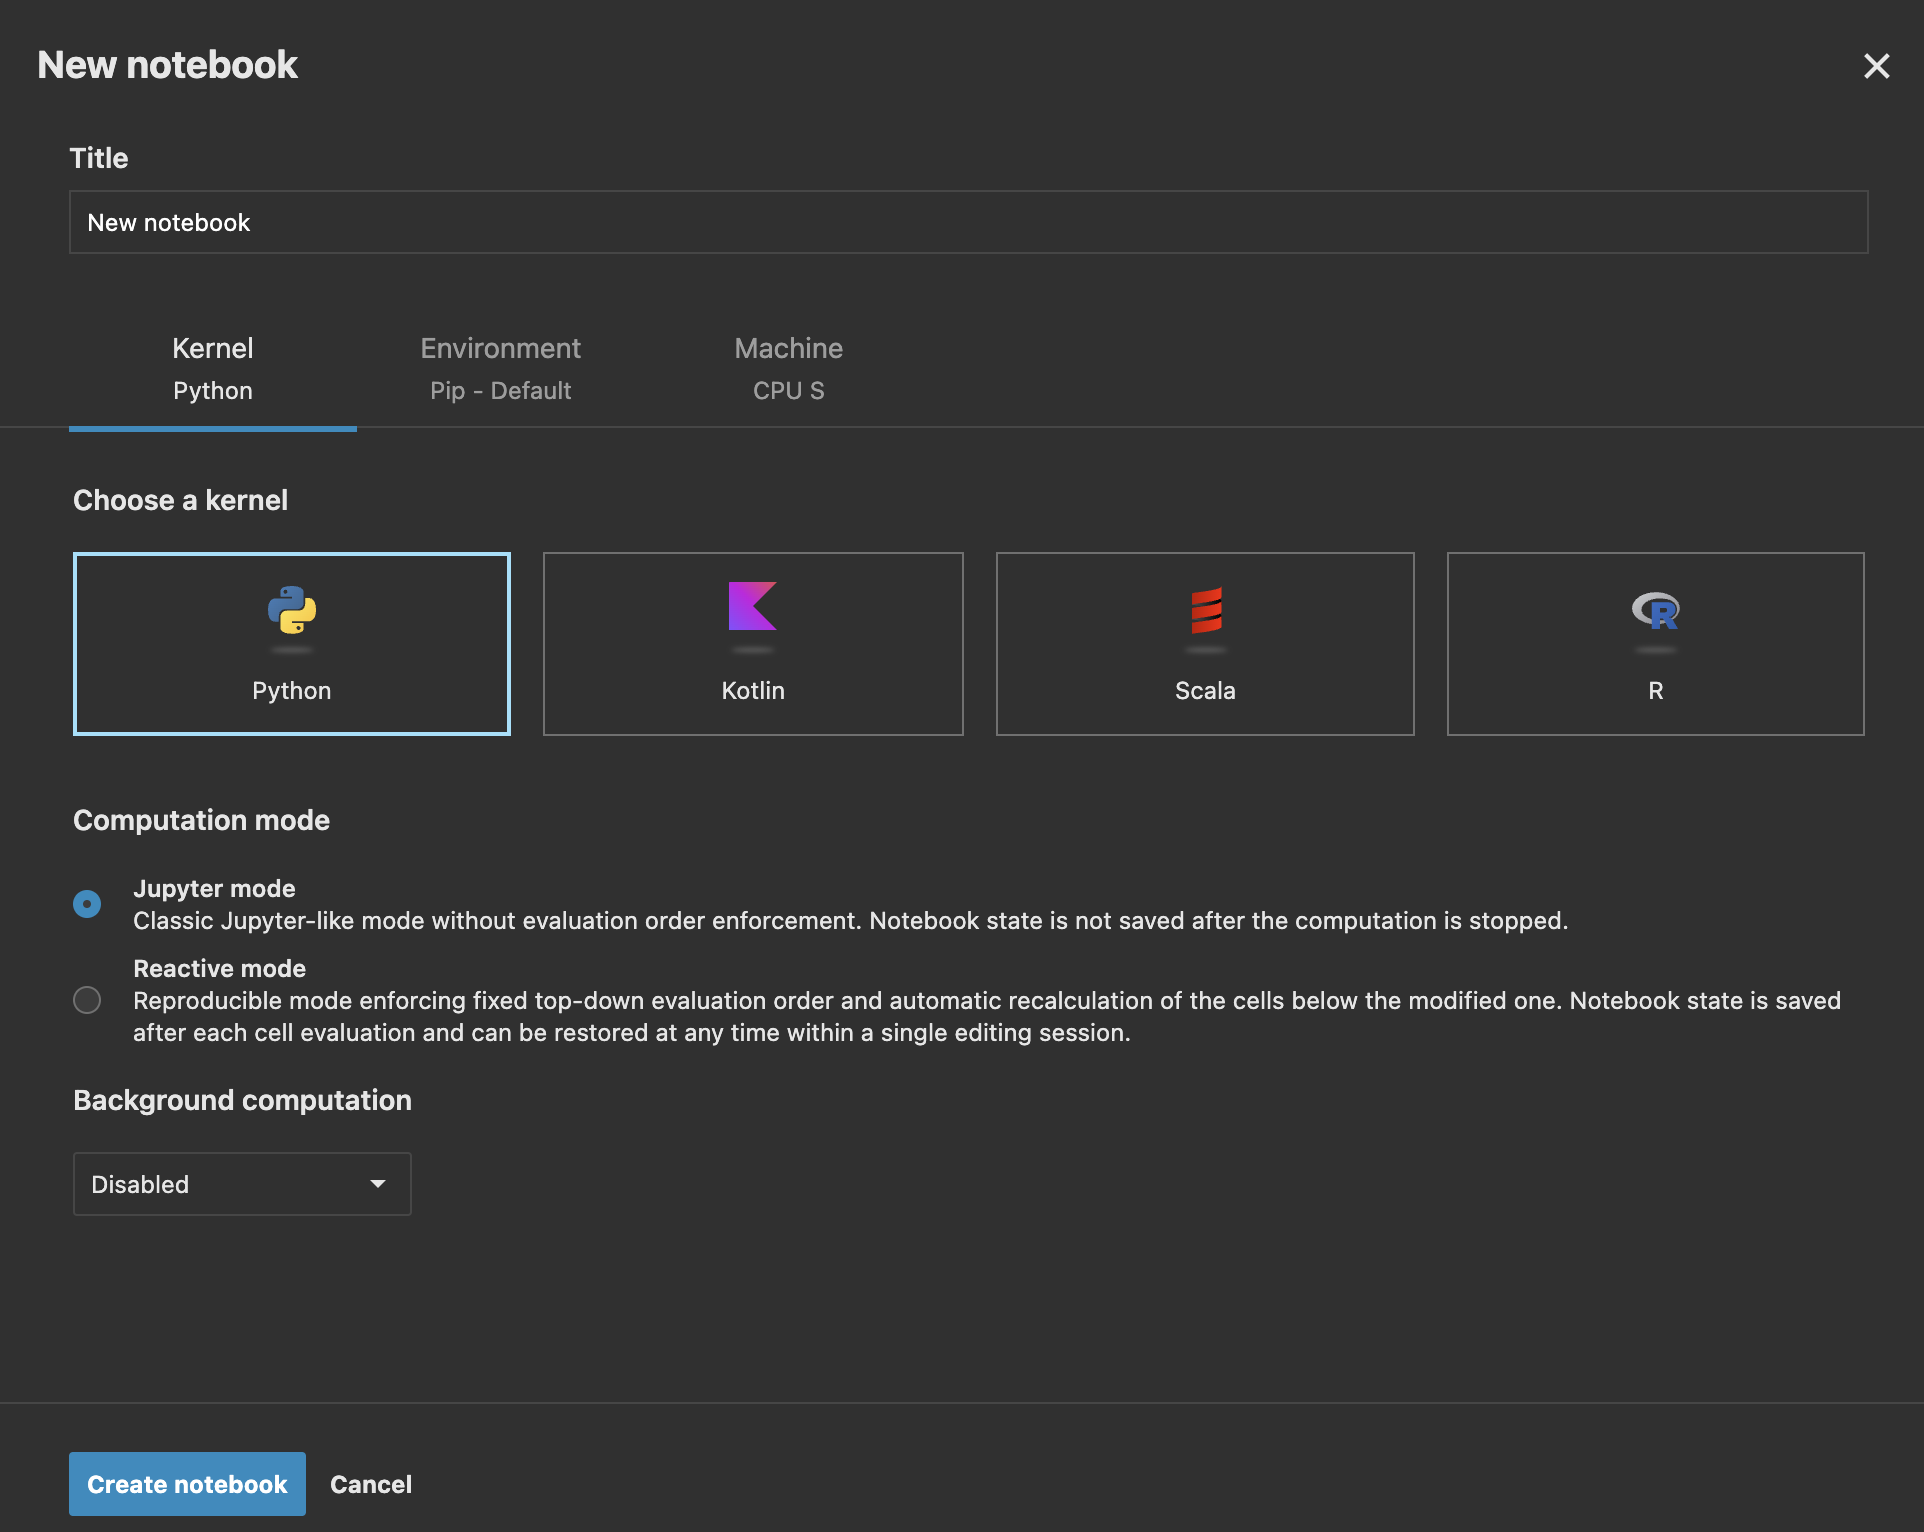Cancel notebook creation
This screenshot has width=1924, height=1532.
(x=370, y=1484)
